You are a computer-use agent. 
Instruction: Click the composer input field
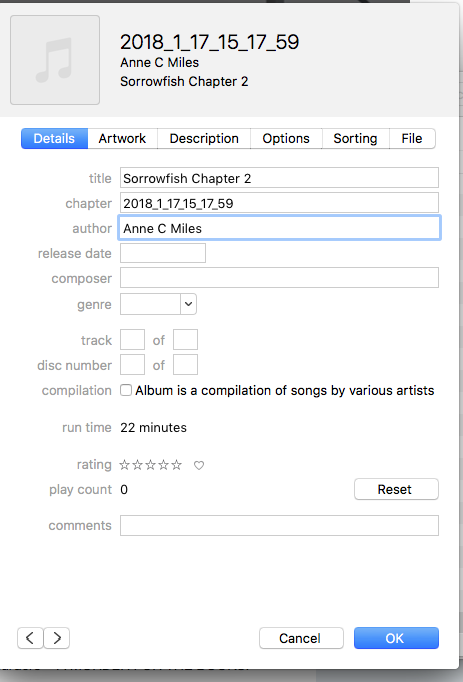click(x=279, y=278)
